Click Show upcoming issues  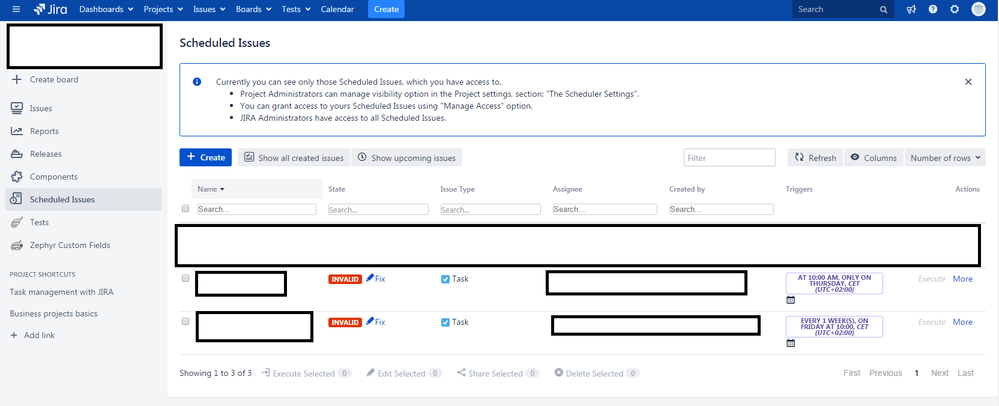(406, 157)
